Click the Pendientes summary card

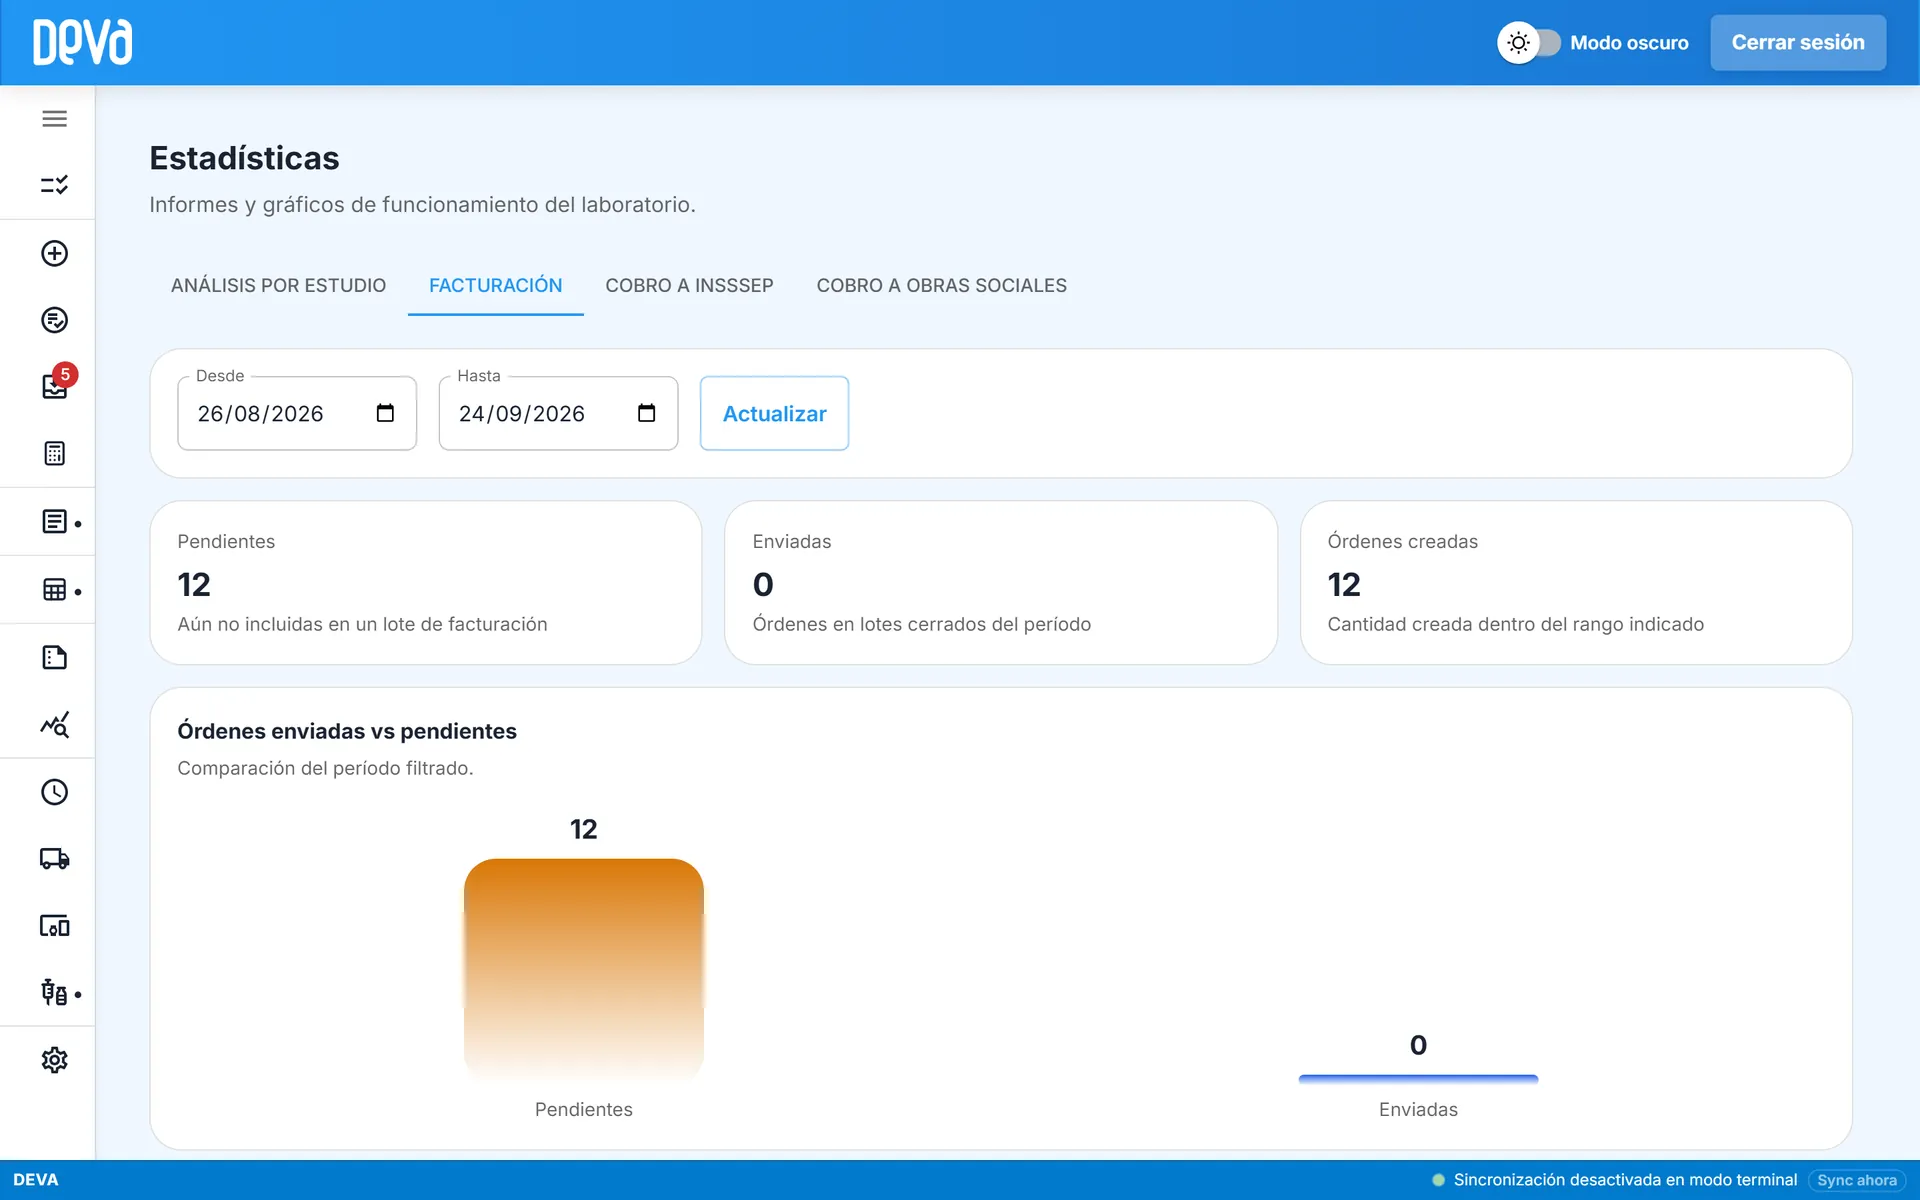[426, 583]
